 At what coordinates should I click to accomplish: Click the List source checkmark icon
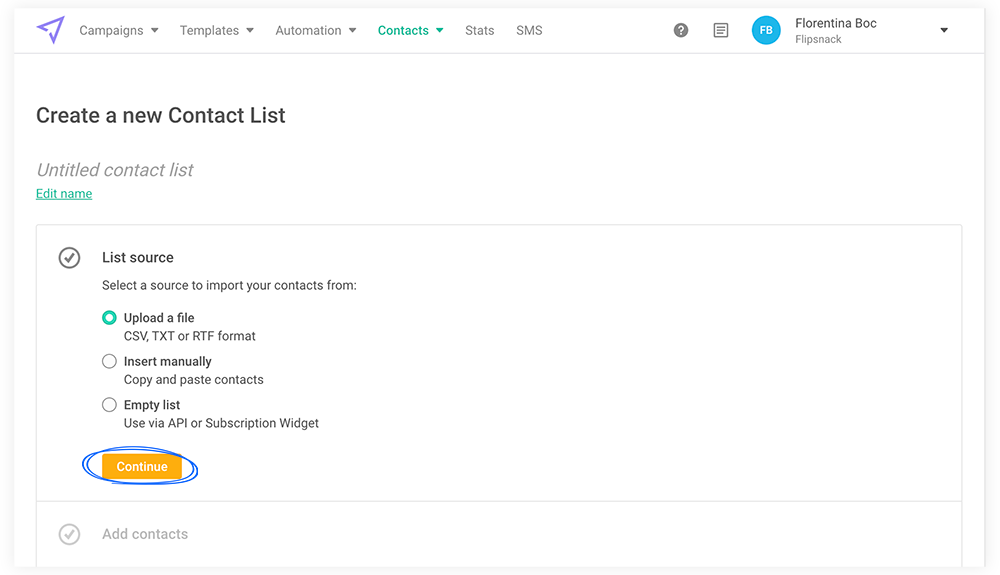point(70,258)
